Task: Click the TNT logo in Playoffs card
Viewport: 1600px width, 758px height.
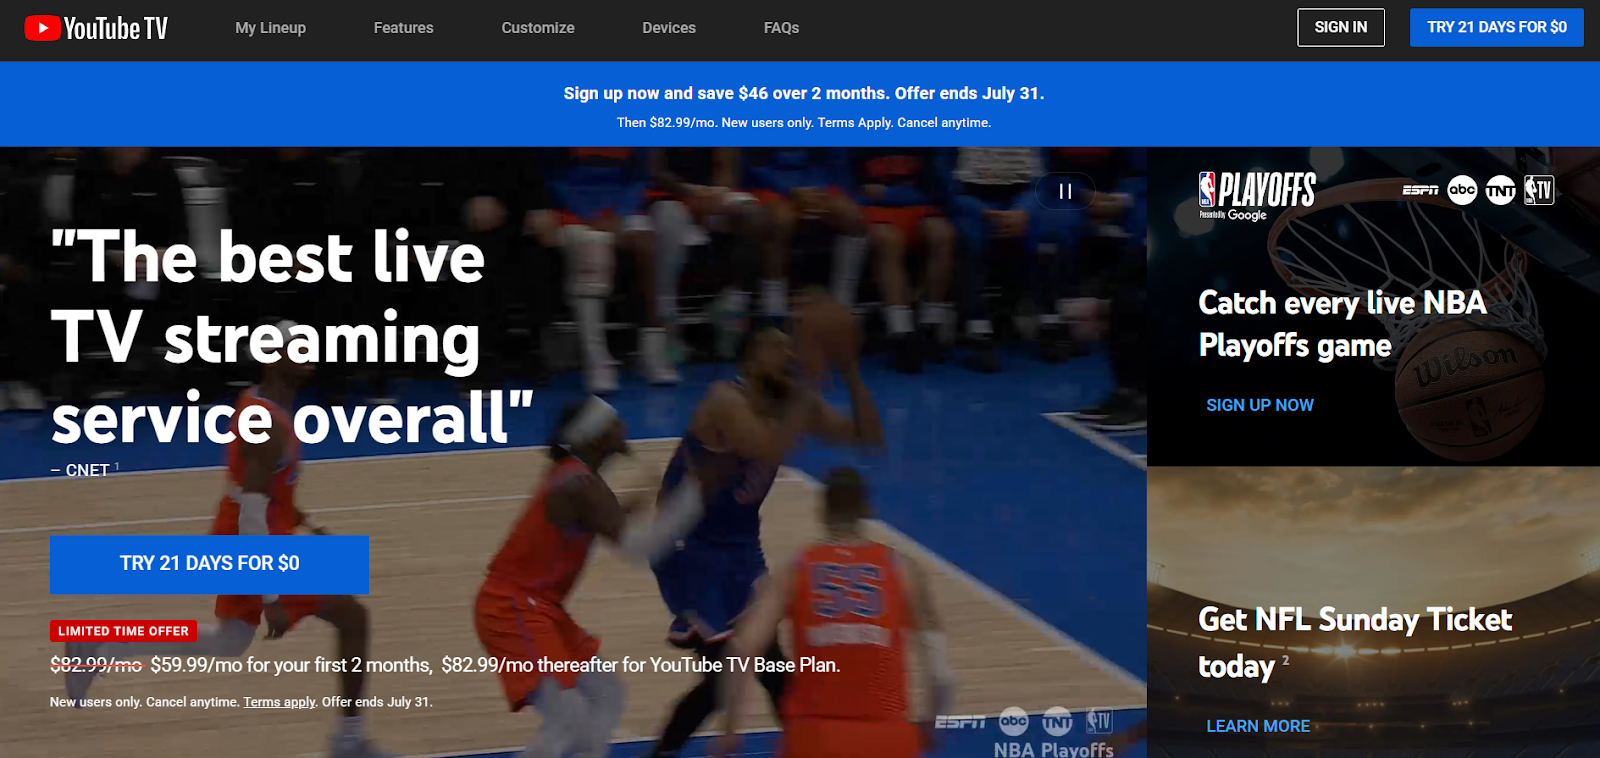Action: point(1500,190)
